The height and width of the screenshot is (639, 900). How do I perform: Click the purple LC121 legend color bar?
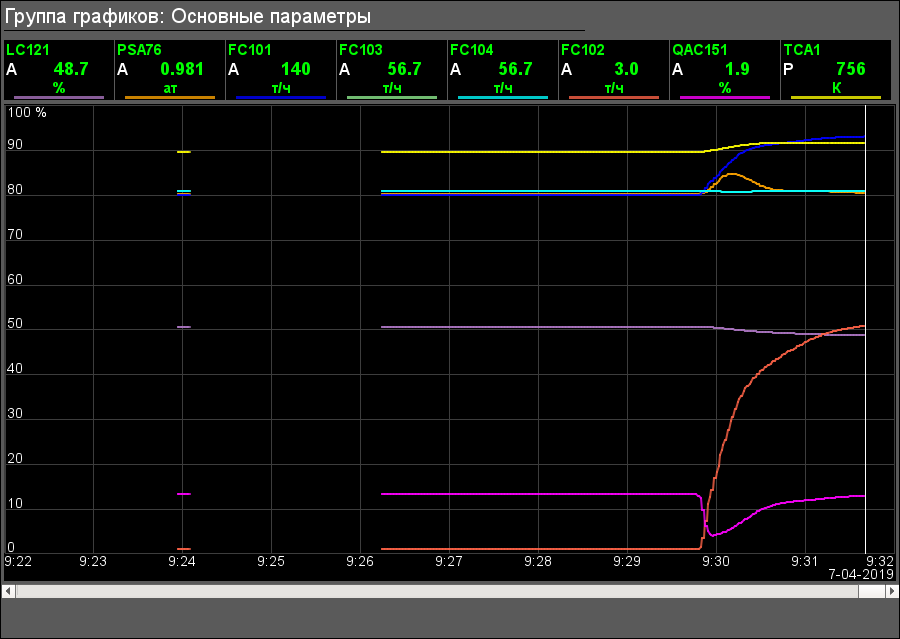coord(59,98)
